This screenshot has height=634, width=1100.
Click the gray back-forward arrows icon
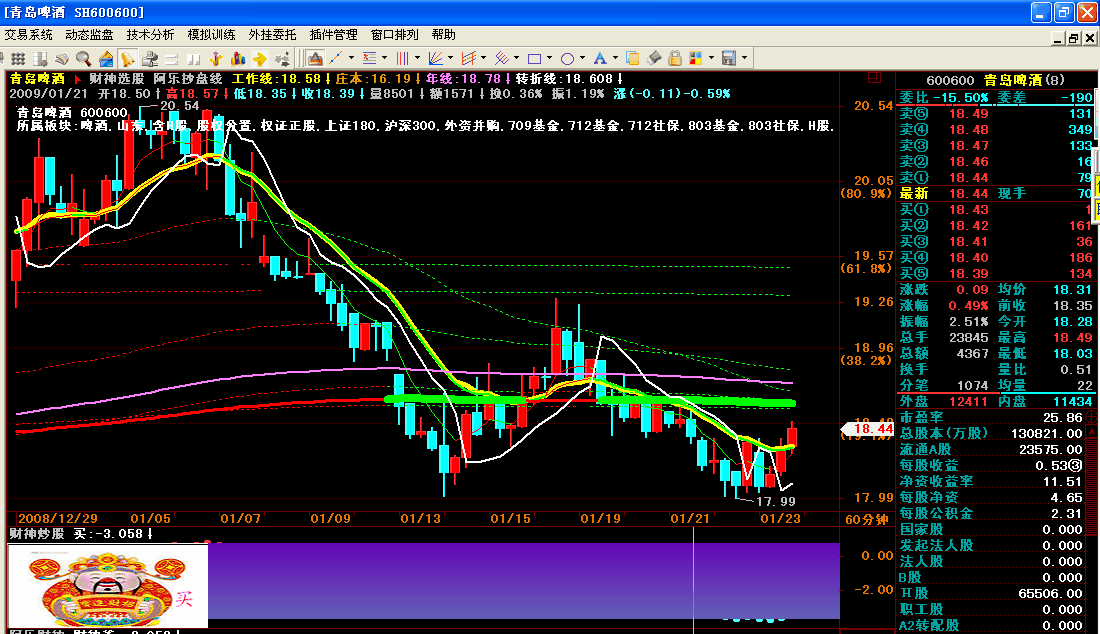click(282, 58)
